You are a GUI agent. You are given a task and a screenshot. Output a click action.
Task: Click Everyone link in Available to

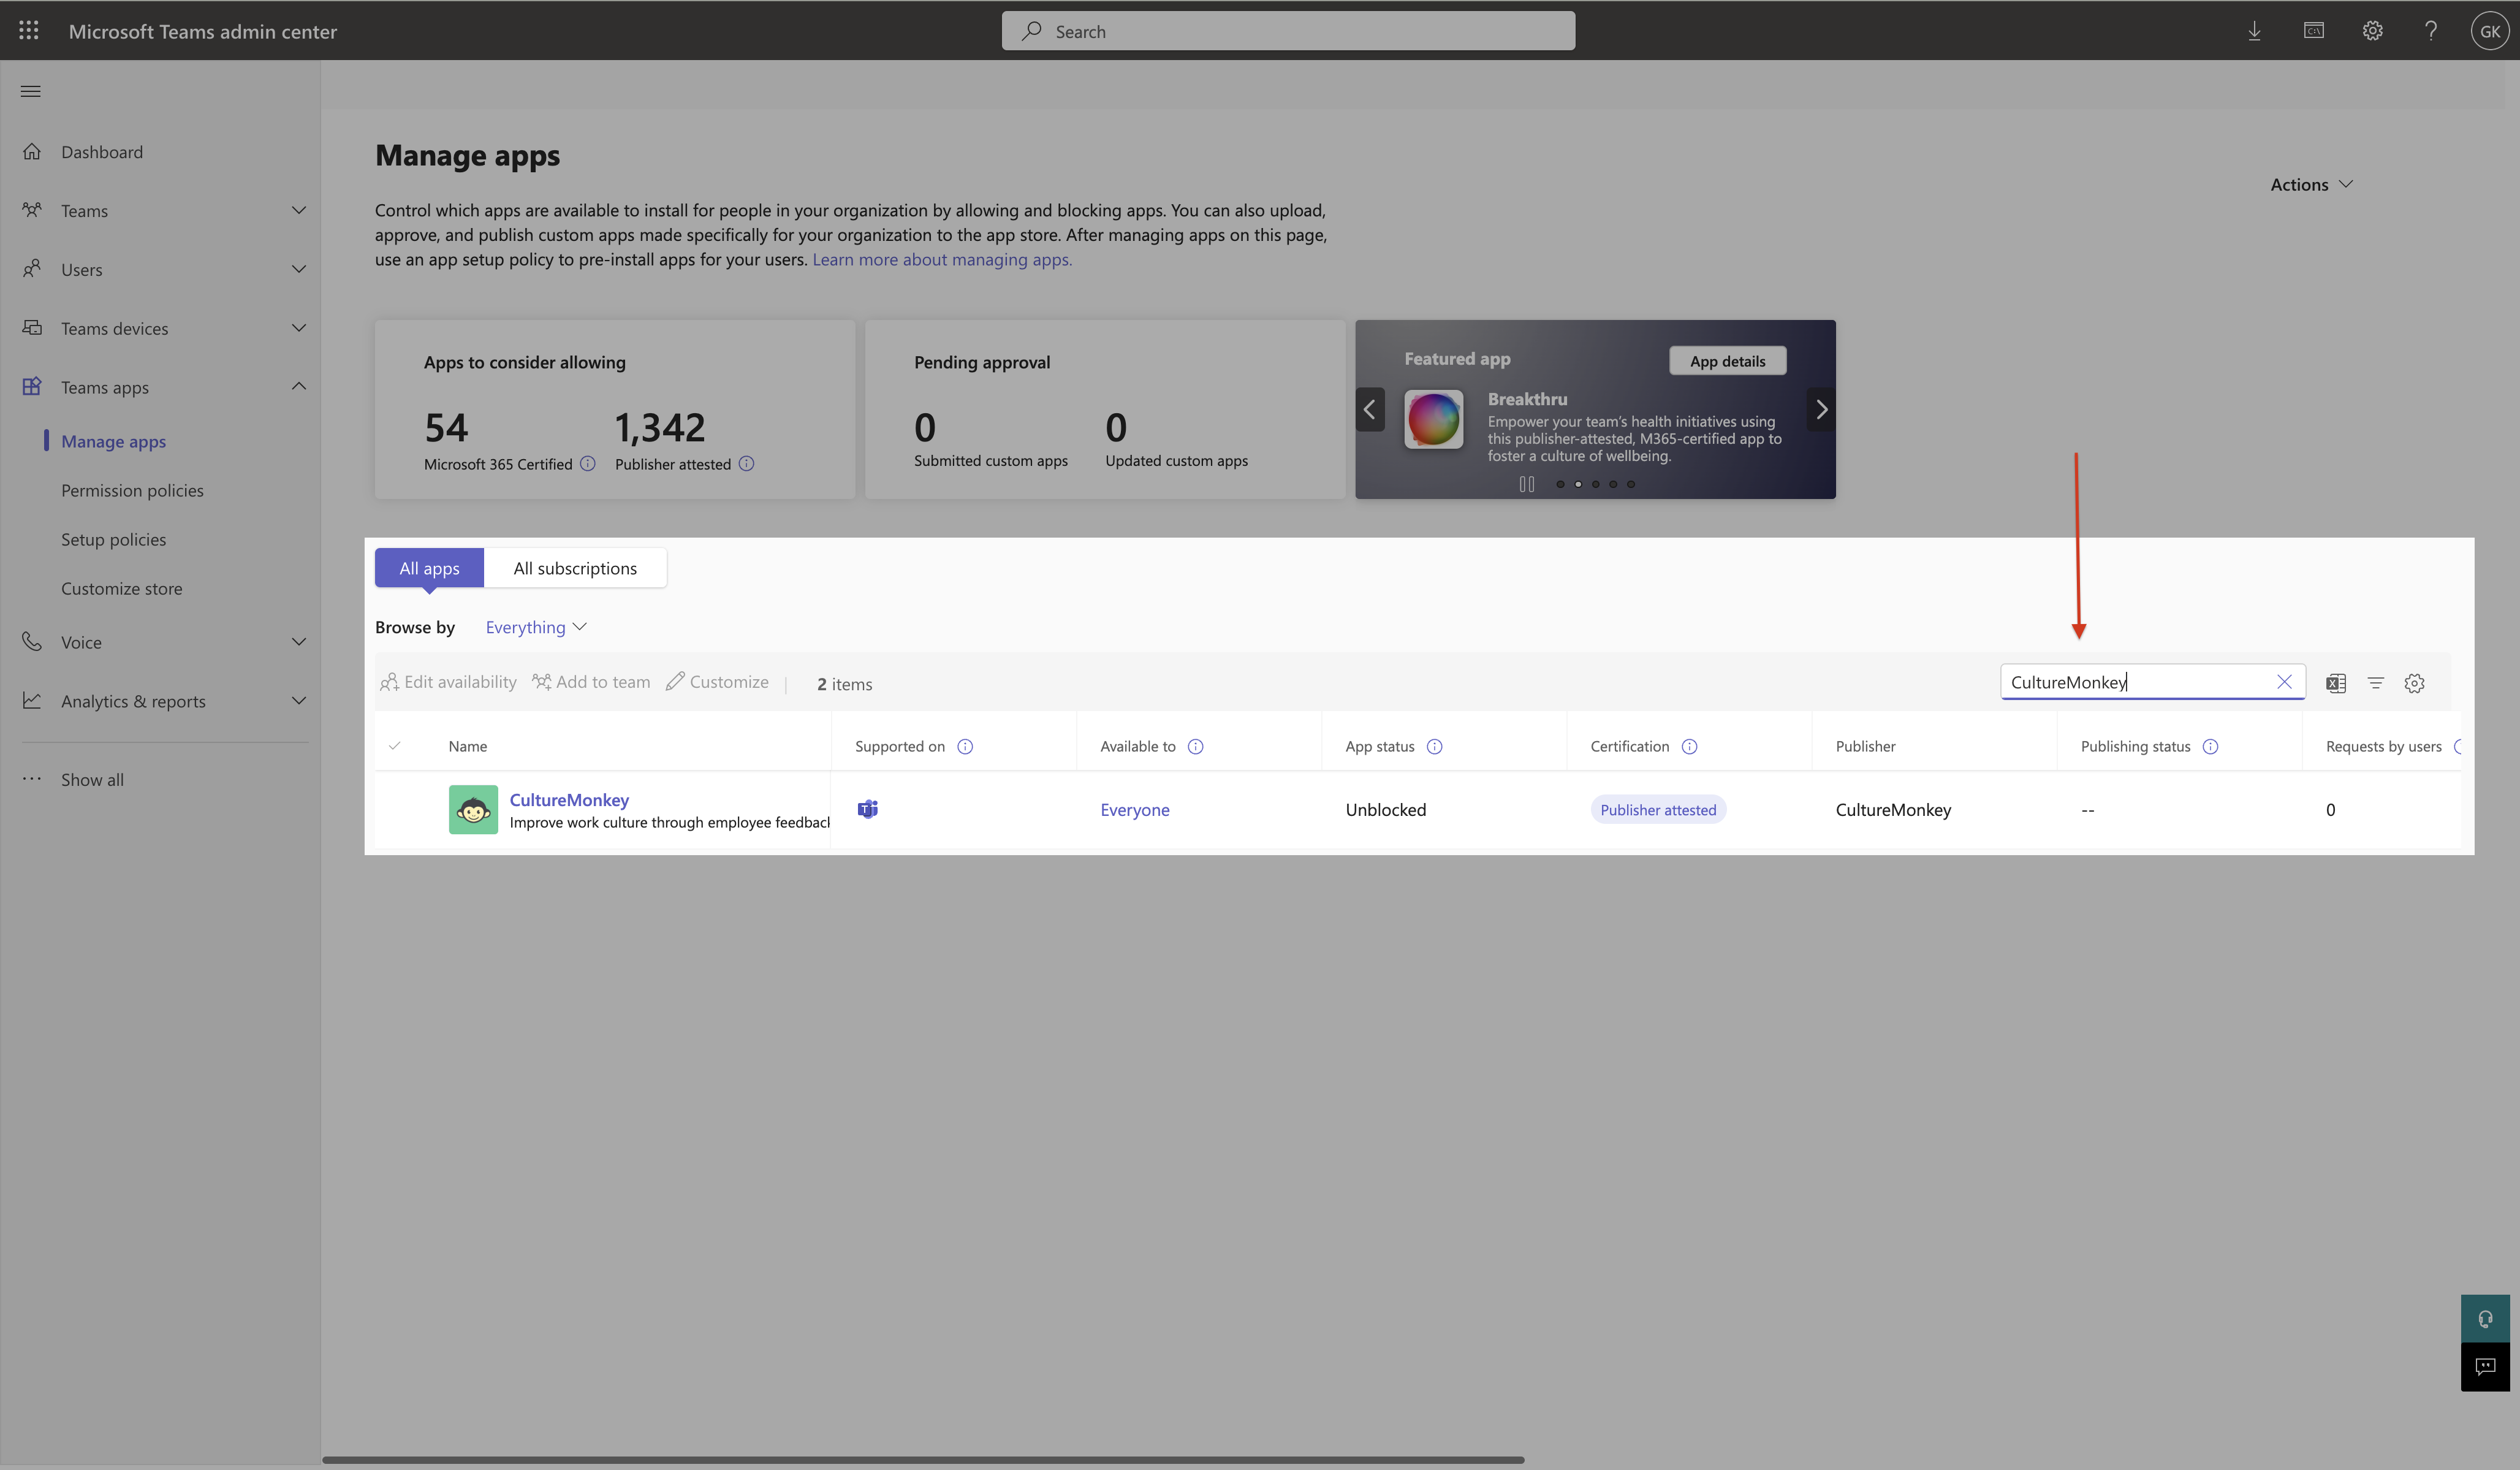[x=1134, y=810]
